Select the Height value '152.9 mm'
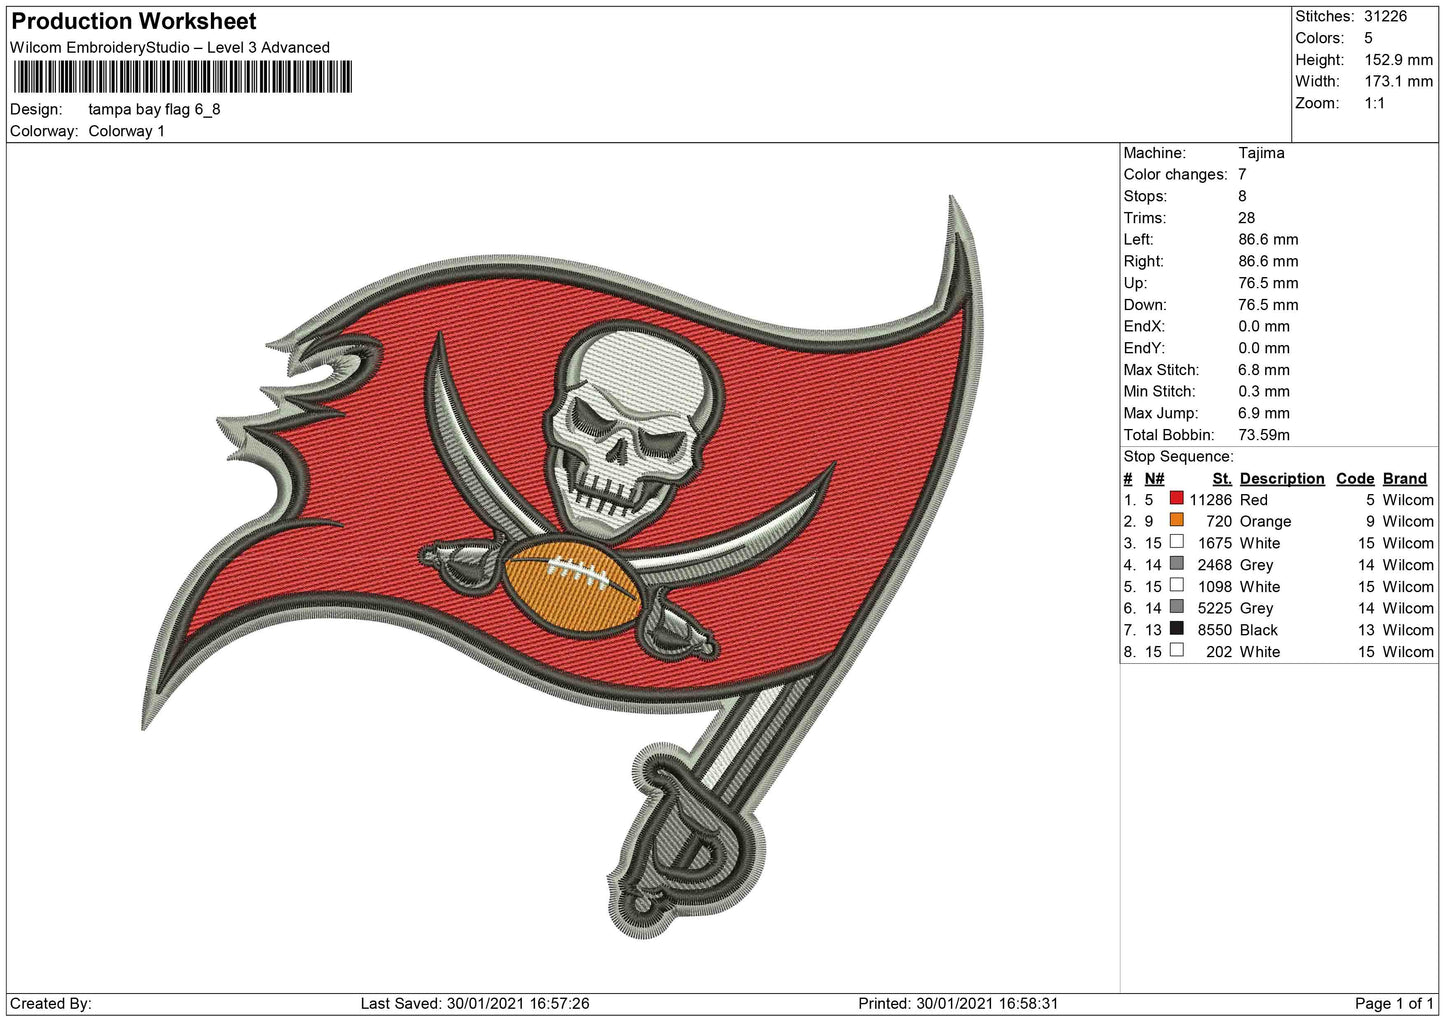Image resolution: width=1445 pixels, height=1017 pixels. coord(1398,60)
